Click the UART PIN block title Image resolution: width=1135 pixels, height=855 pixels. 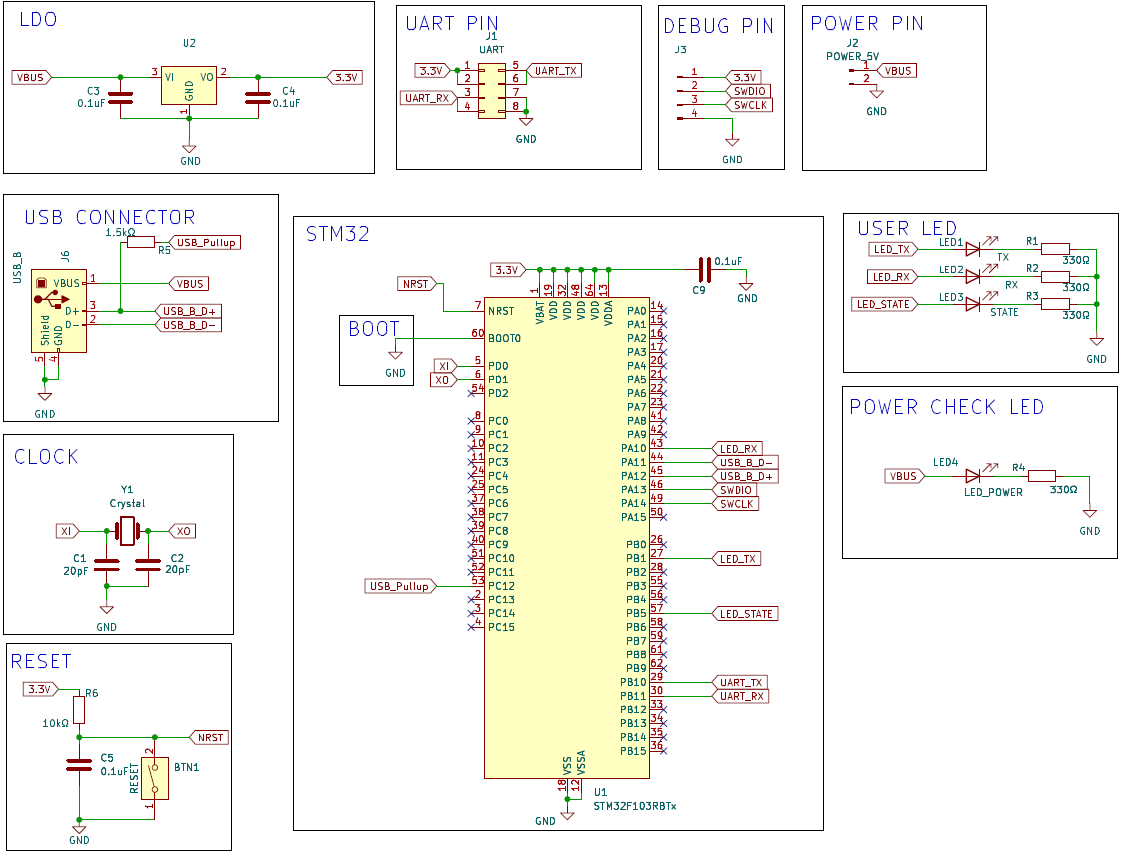coord(452,24)
